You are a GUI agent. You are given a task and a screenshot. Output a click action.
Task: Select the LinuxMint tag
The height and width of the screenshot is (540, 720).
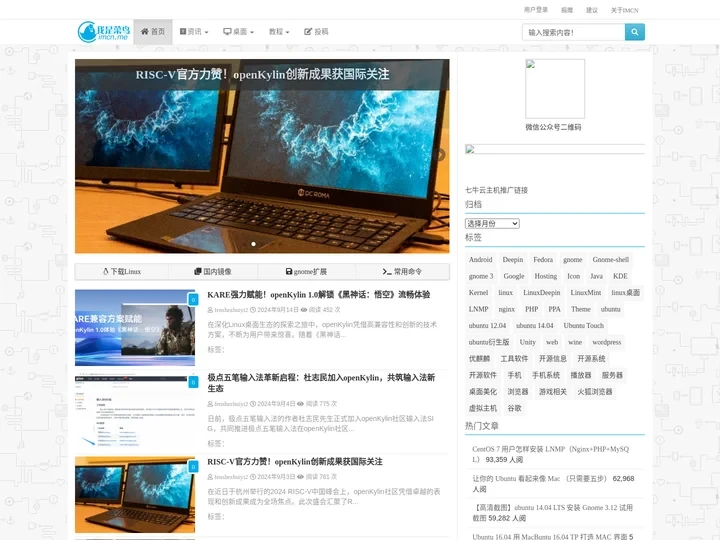[585, 292]
